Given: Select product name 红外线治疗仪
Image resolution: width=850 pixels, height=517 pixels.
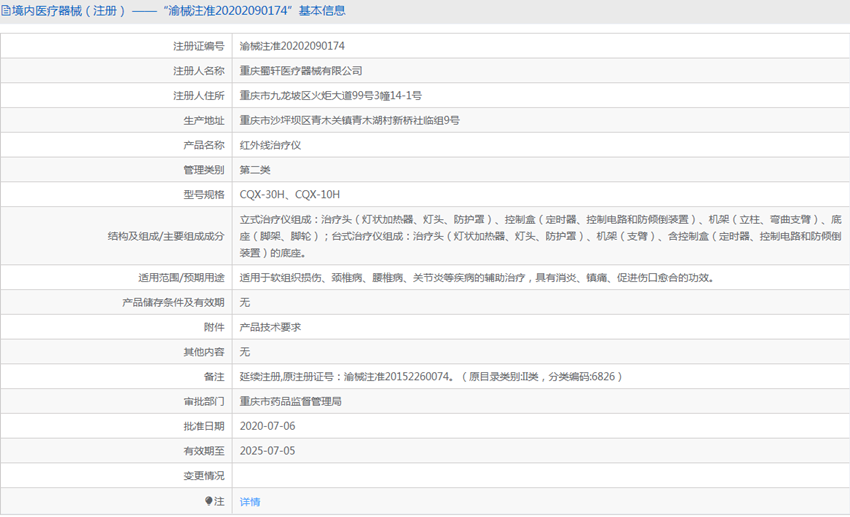Looking at the screenshot, I should coord(271,145).
